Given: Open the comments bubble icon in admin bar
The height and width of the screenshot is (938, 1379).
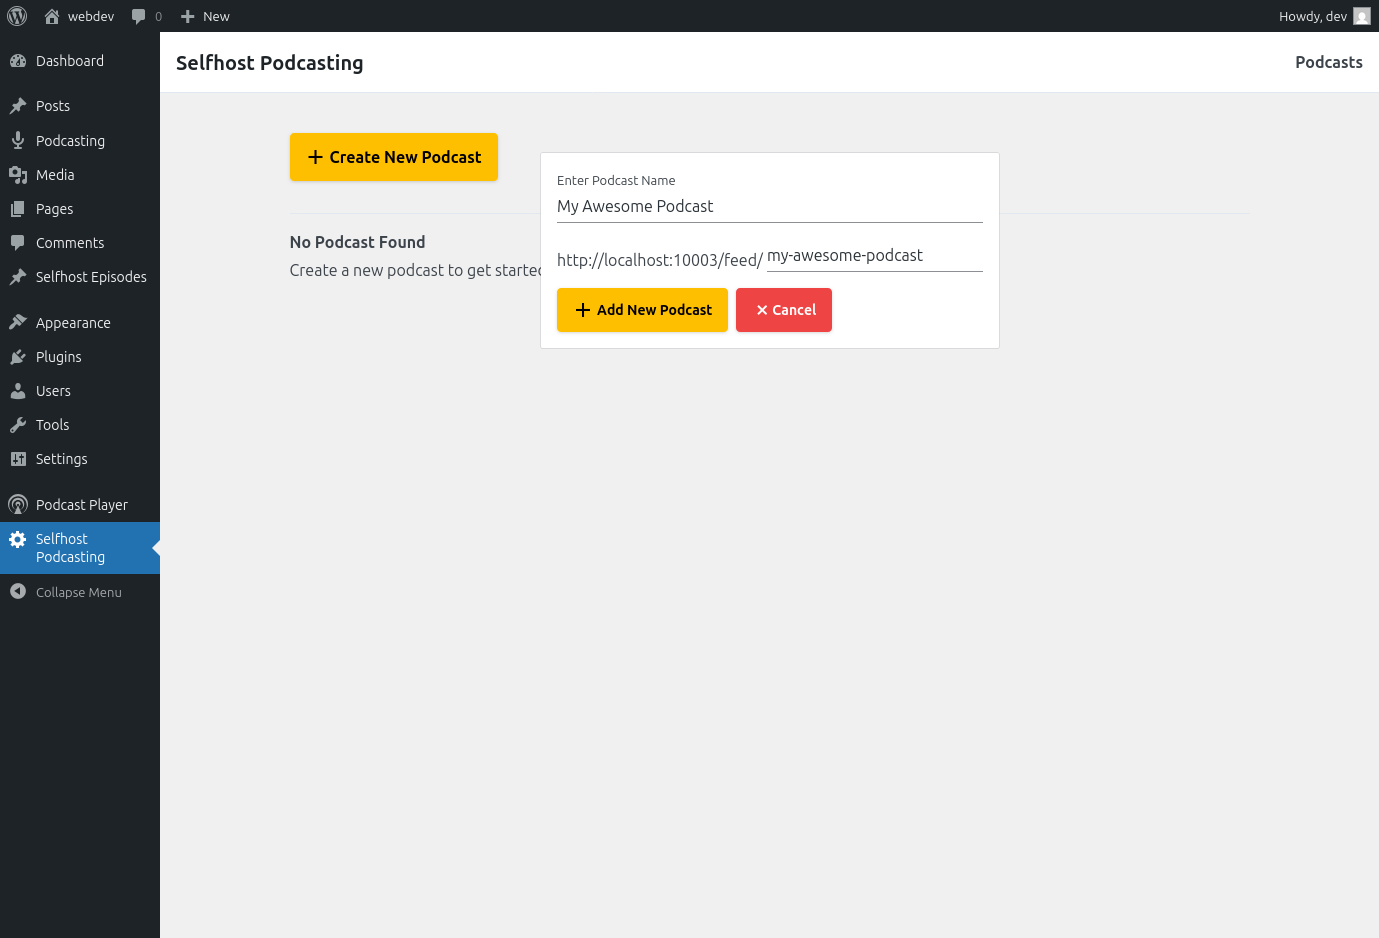Looking at the screenshot, I should click(x=139, y=16).
